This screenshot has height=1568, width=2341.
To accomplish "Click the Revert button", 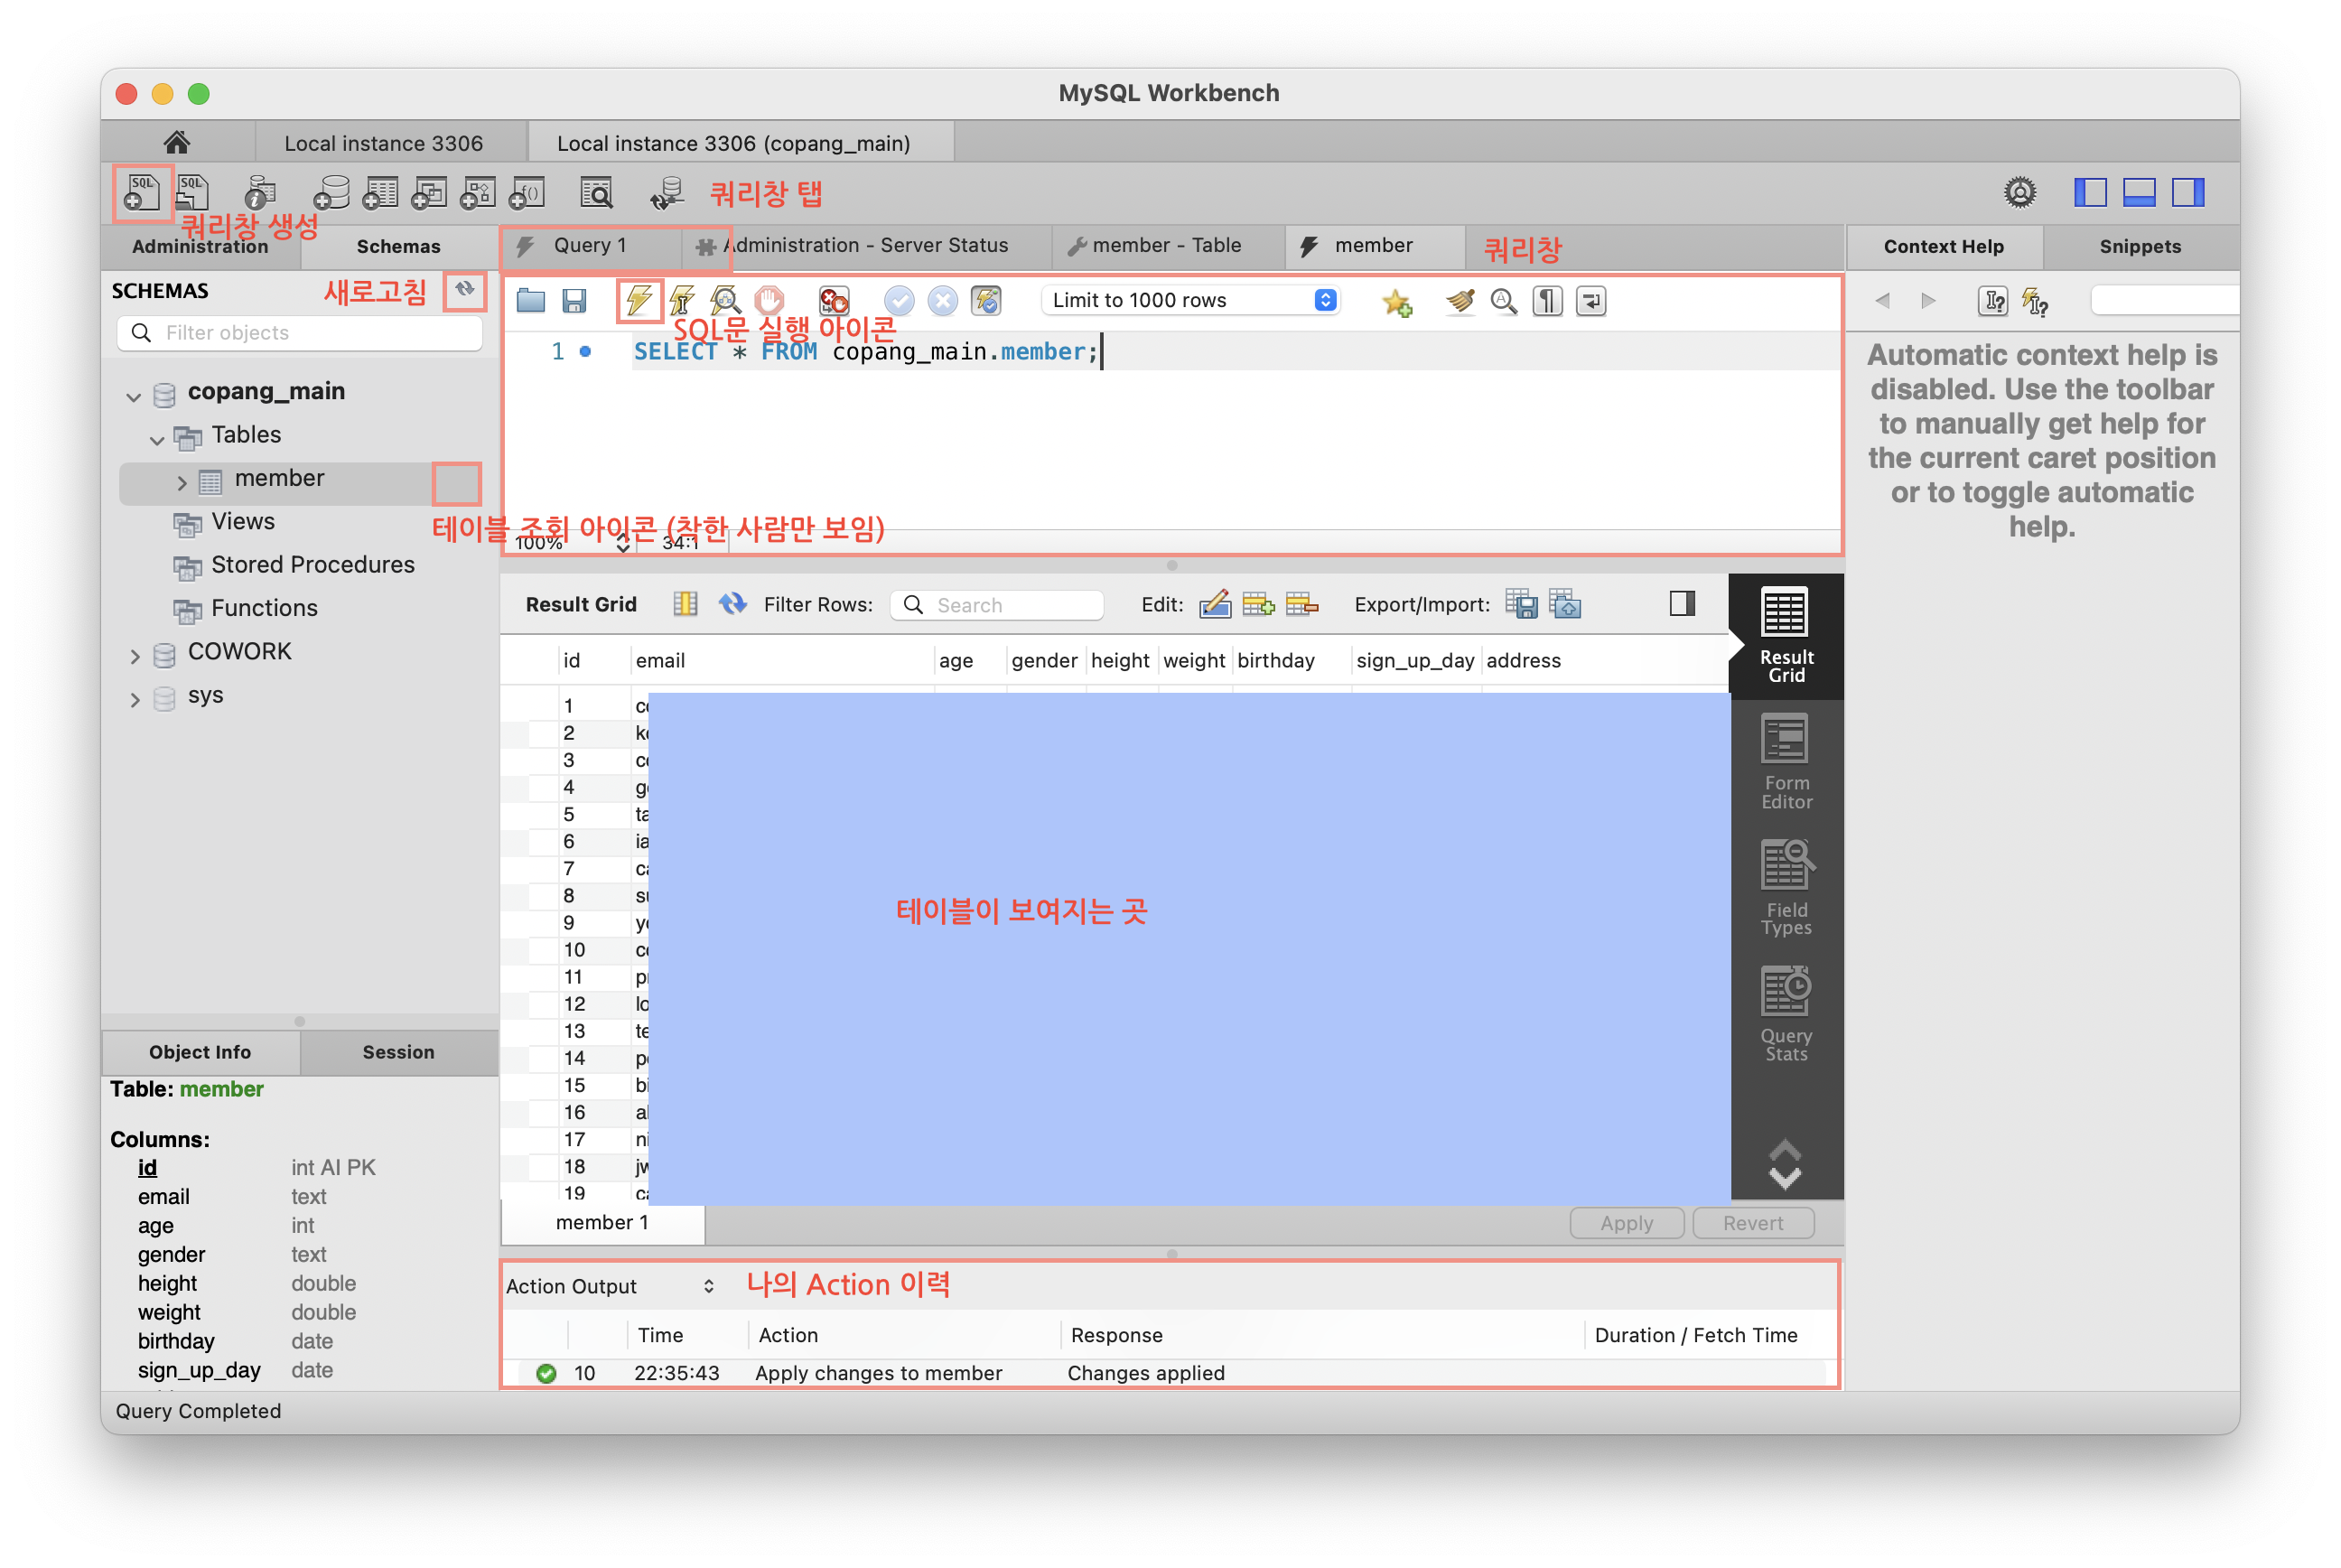I will [x=1752, y=1223].
